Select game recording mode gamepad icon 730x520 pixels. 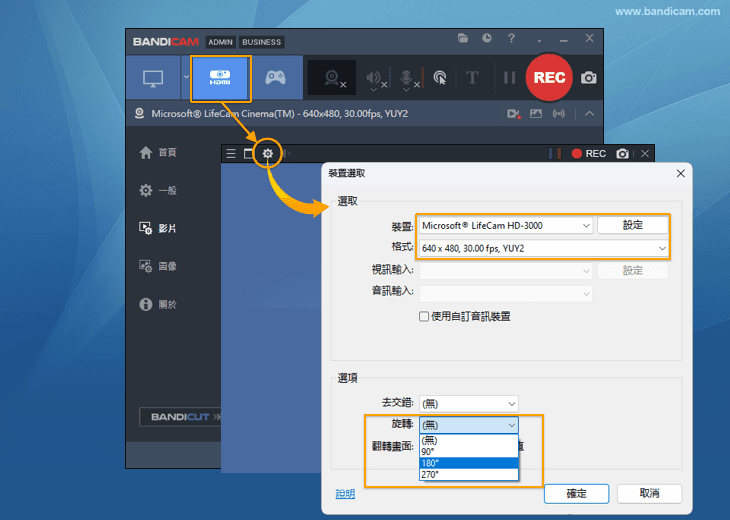pos(276,77)
